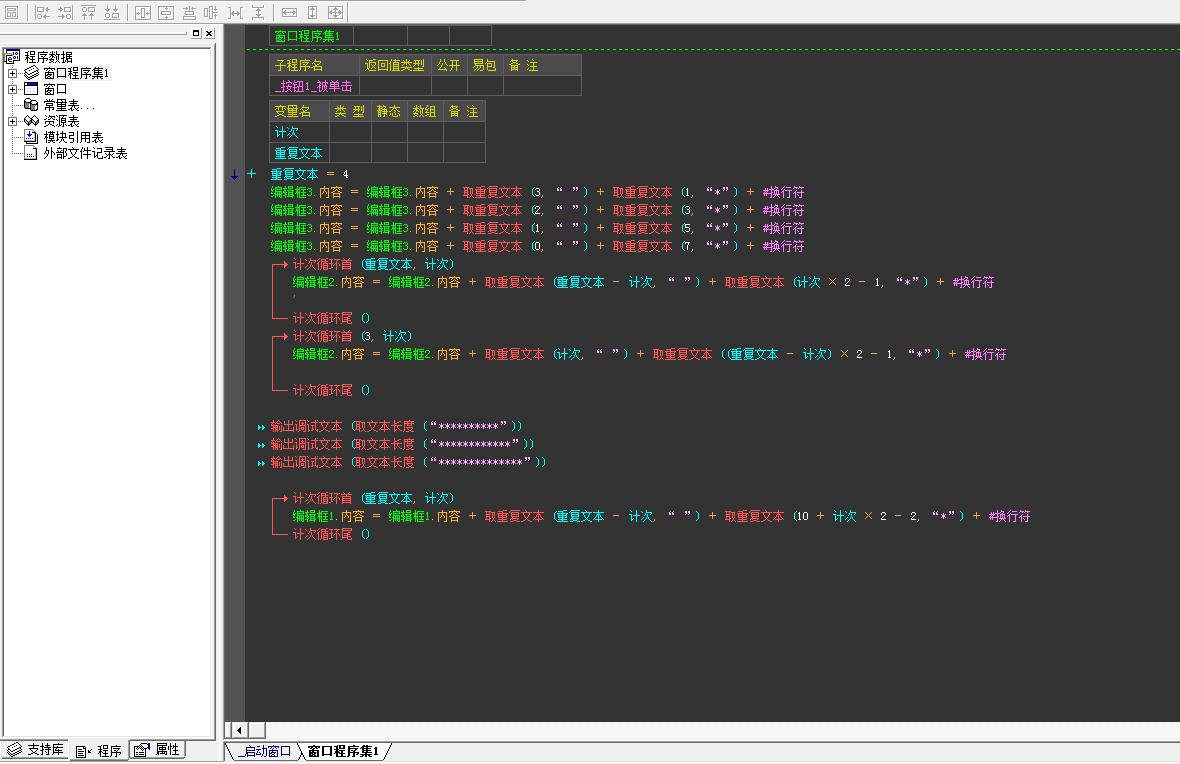
Task: Select 程序数据 root tree item
Action: (48, 57)
